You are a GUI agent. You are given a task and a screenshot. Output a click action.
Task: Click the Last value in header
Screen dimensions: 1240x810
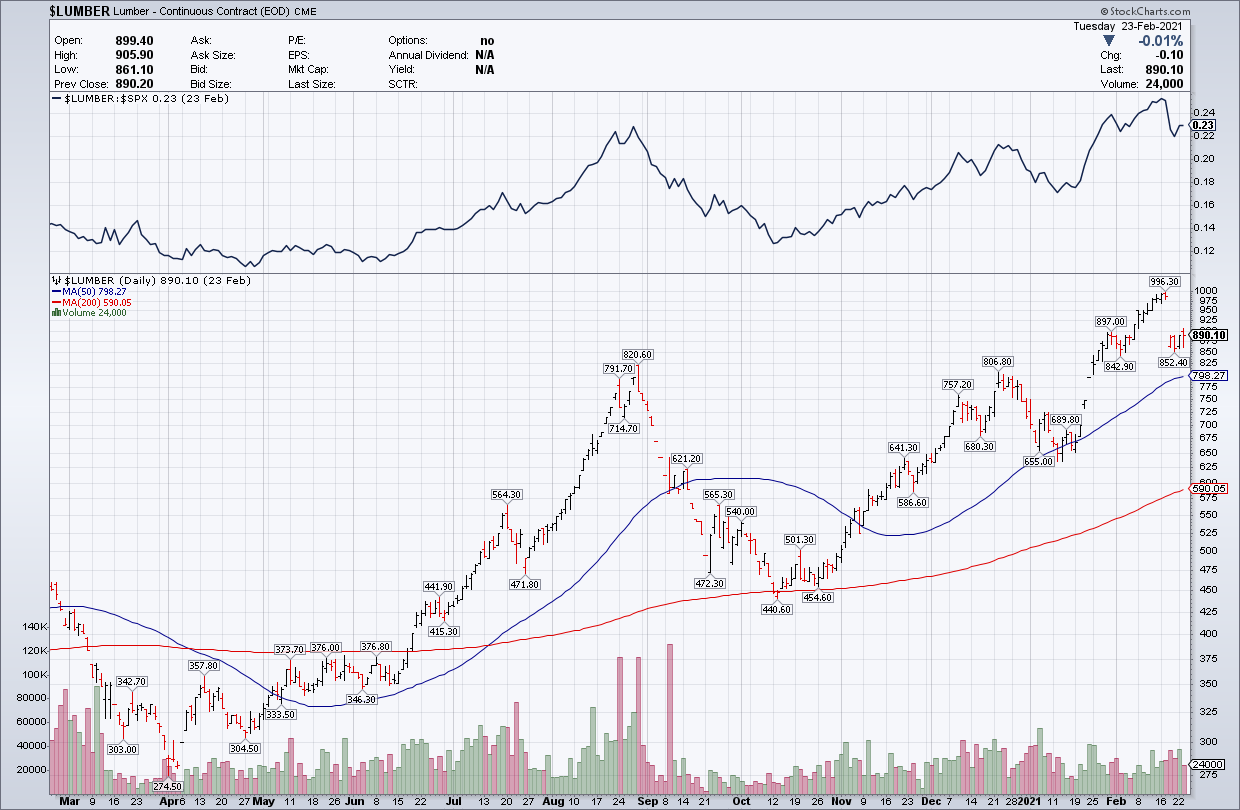click(x=1165, y=70)
